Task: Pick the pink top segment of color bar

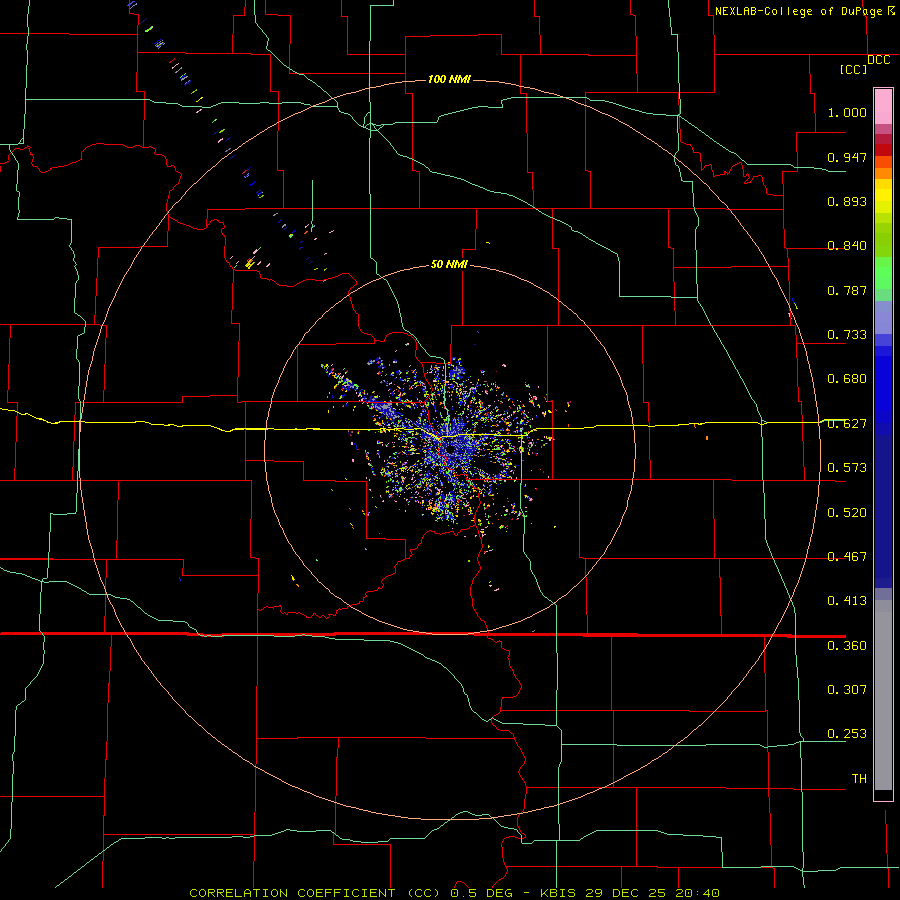Action: click(x=883, y=106)
